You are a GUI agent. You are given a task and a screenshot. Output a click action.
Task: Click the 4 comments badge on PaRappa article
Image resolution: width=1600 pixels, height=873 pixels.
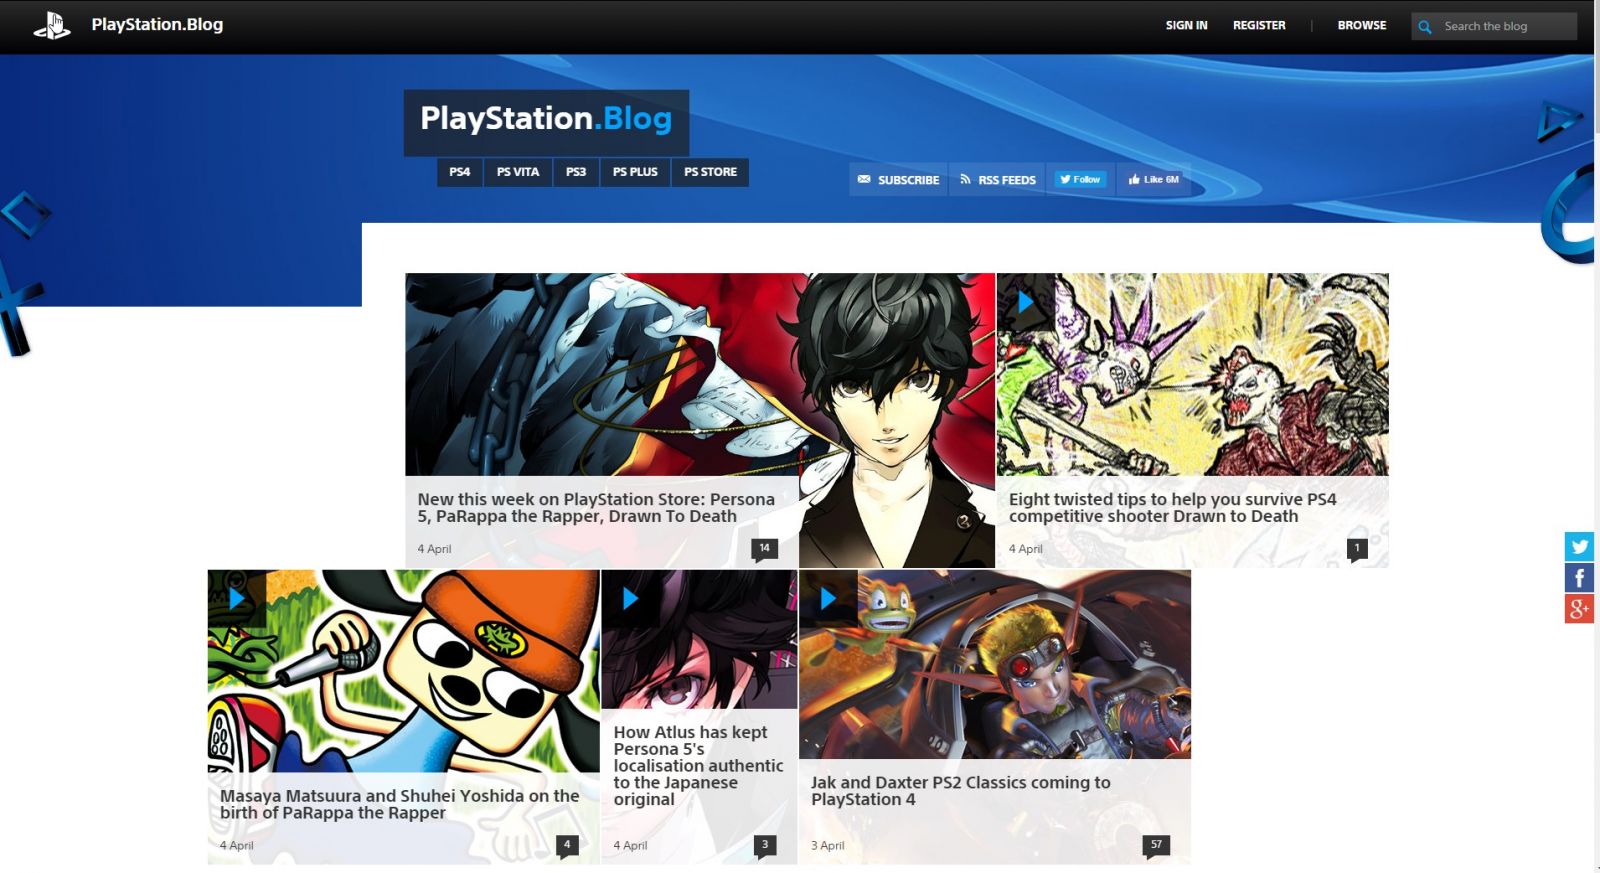click(567, 845)
